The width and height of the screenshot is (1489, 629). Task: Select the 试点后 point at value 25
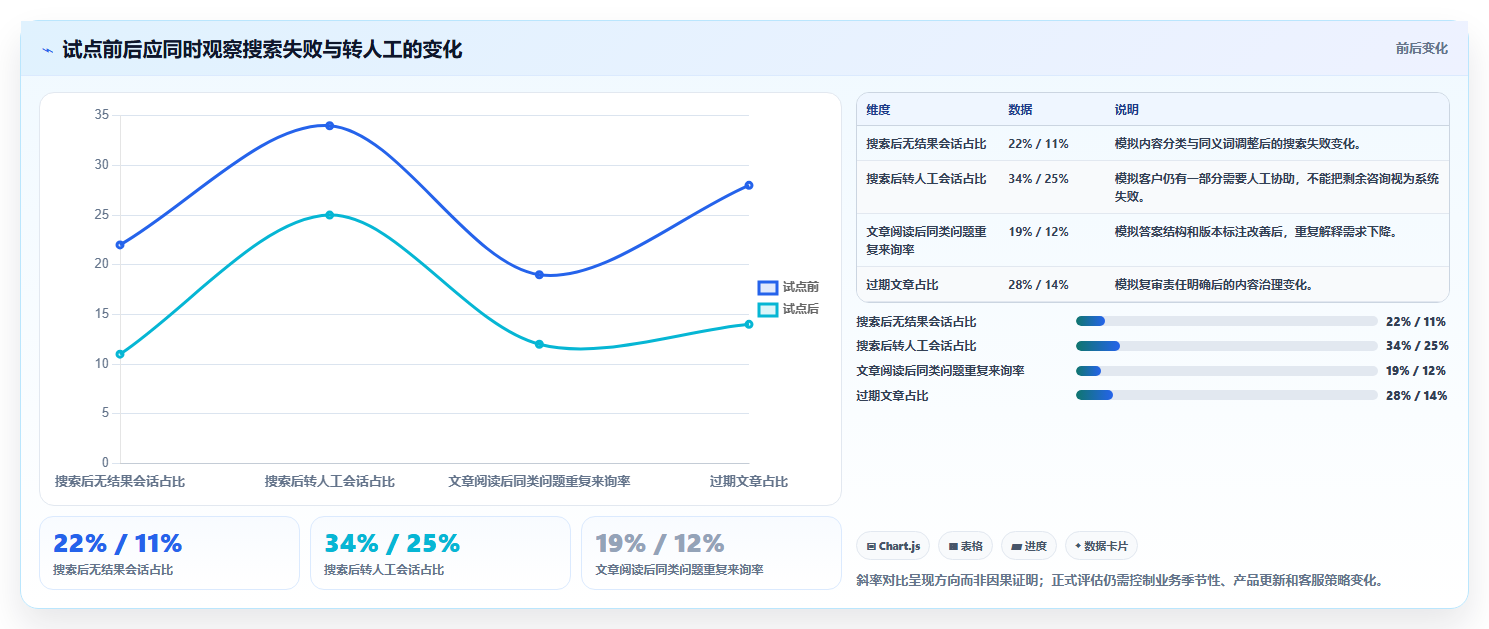pos(329,215)
